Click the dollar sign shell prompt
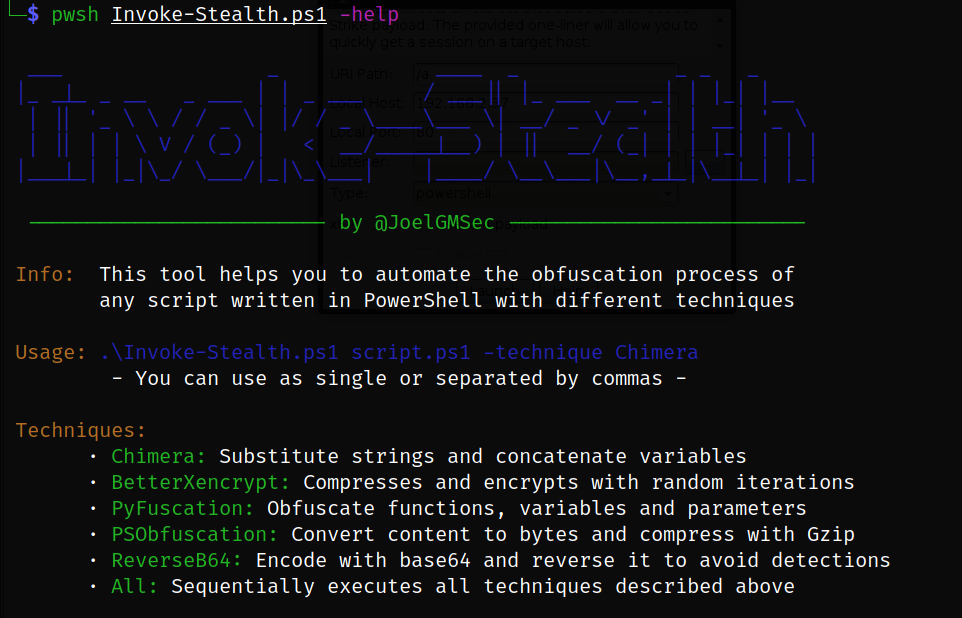 (x=32, y=15)
